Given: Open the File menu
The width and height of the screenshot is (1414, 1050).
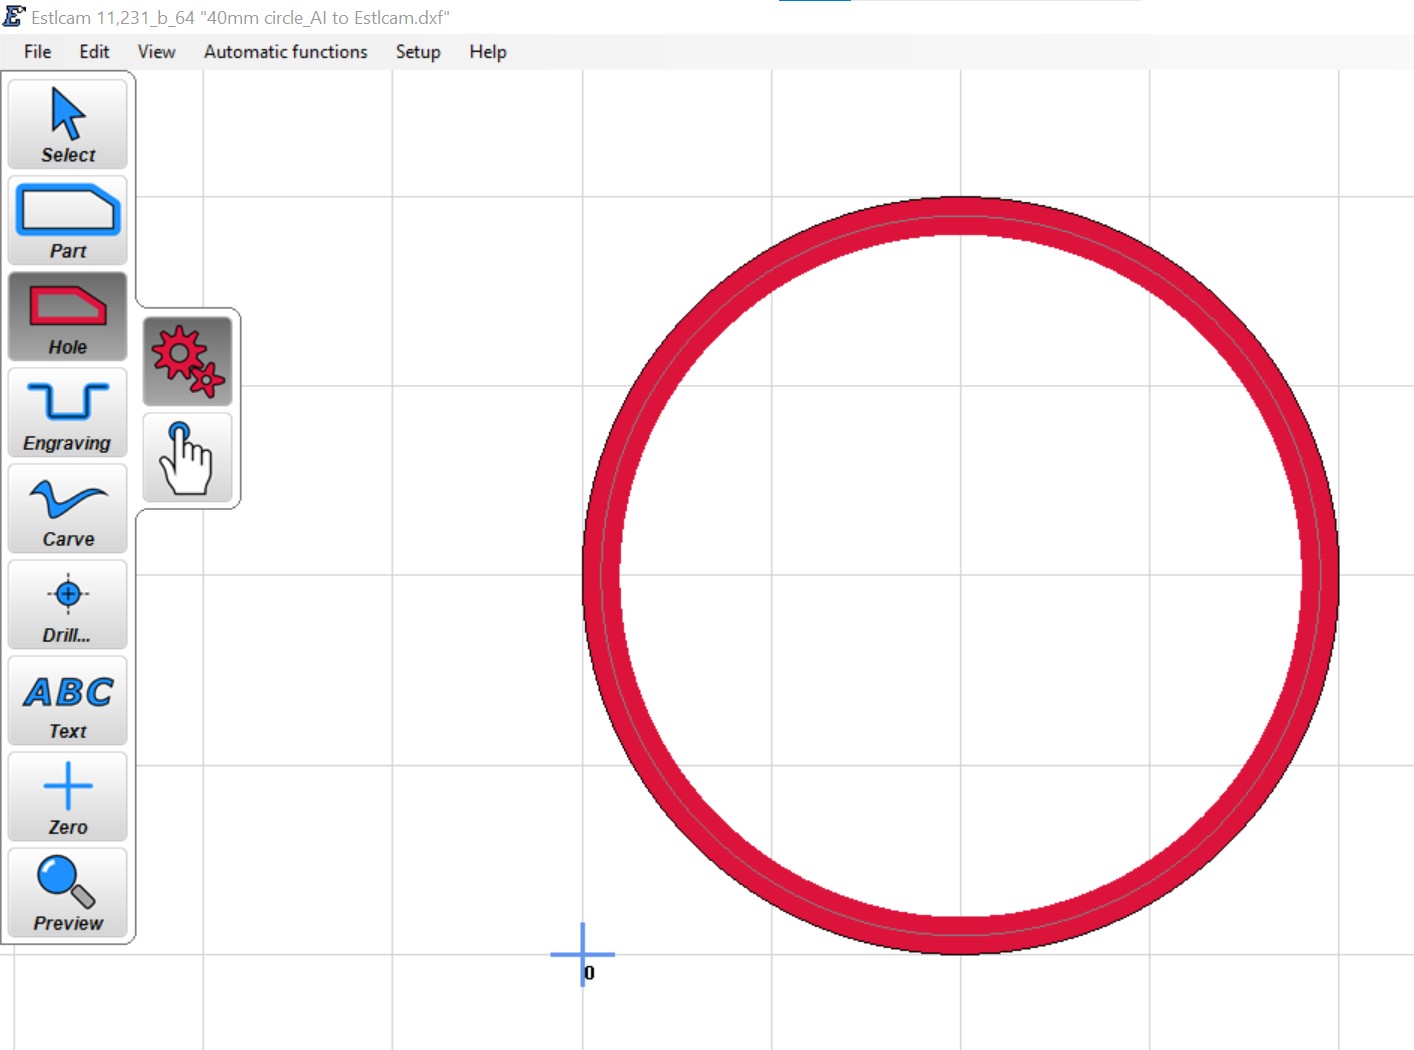Looking at the screenshot, I should click(x=38, y=52).
